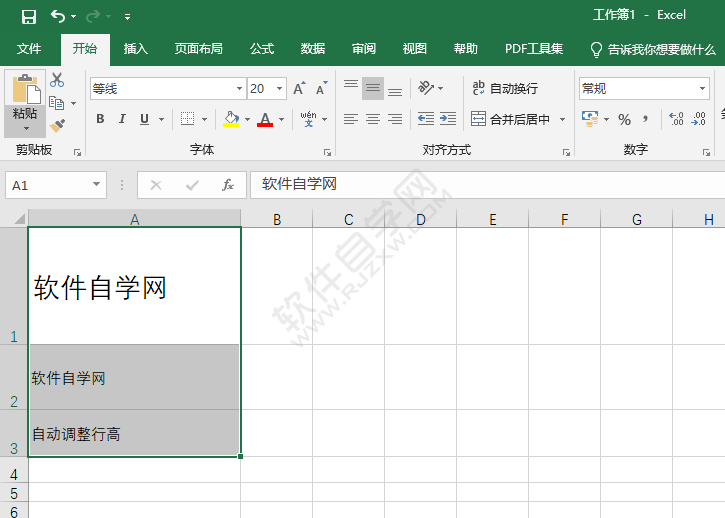This screenshot has width=725, height=518.
Task: Switch to the 插入 ribbon tab
Action: coord(135,49)
